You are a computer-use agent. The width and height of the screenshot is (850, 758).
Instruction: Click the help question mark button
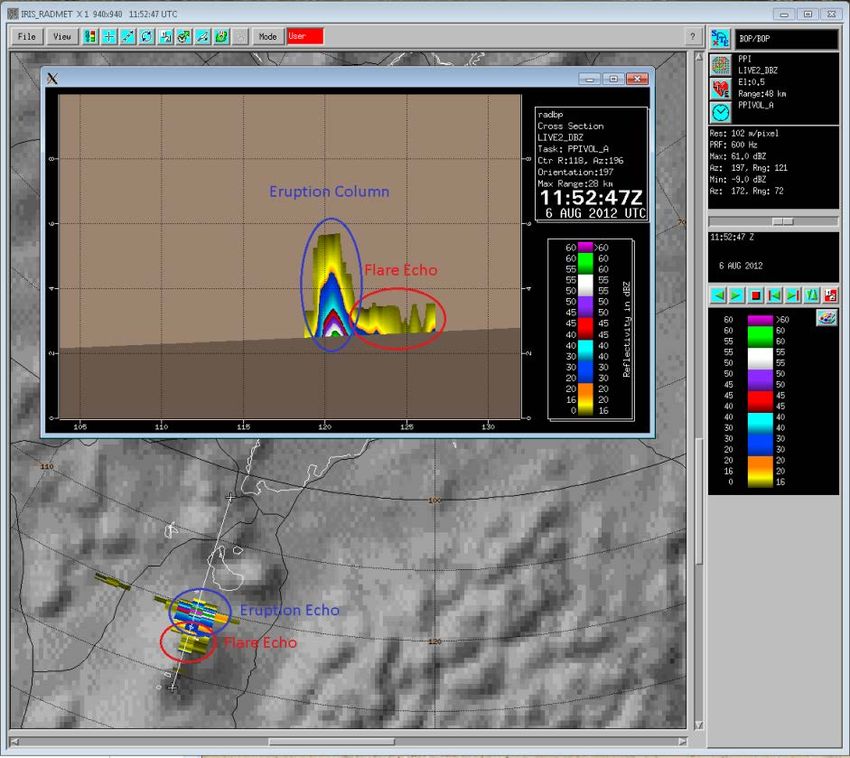pyautogui.click(x=692, y=36)
